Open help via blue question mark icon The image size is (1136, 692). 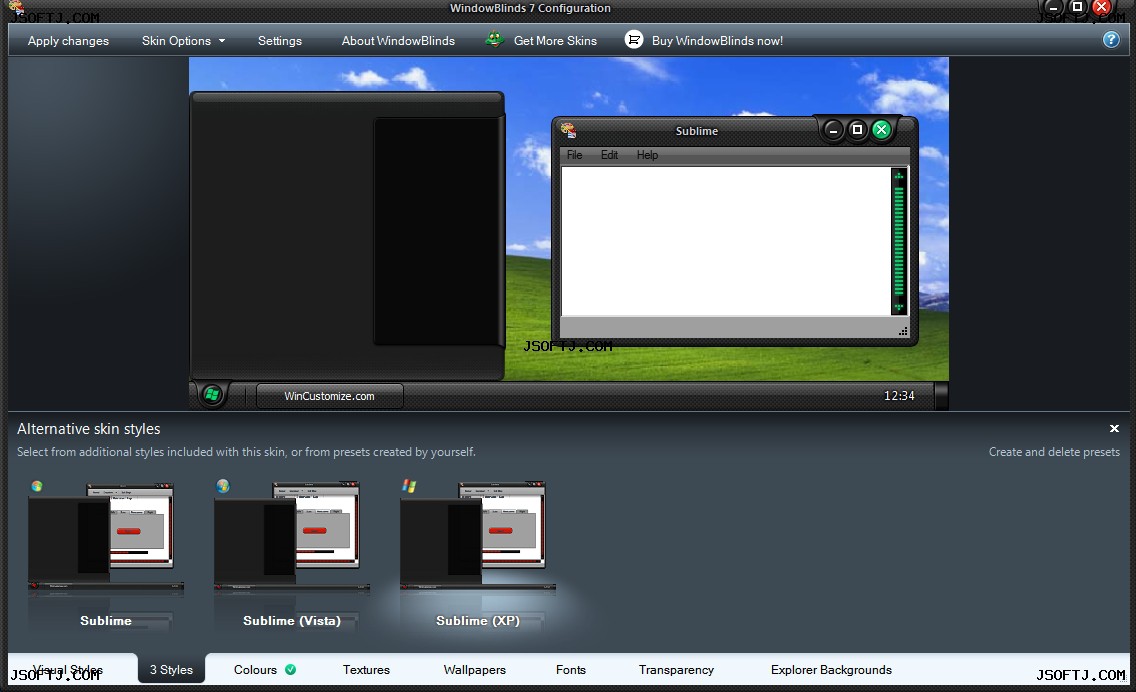pyautogui.click(x=1111, y=40)
